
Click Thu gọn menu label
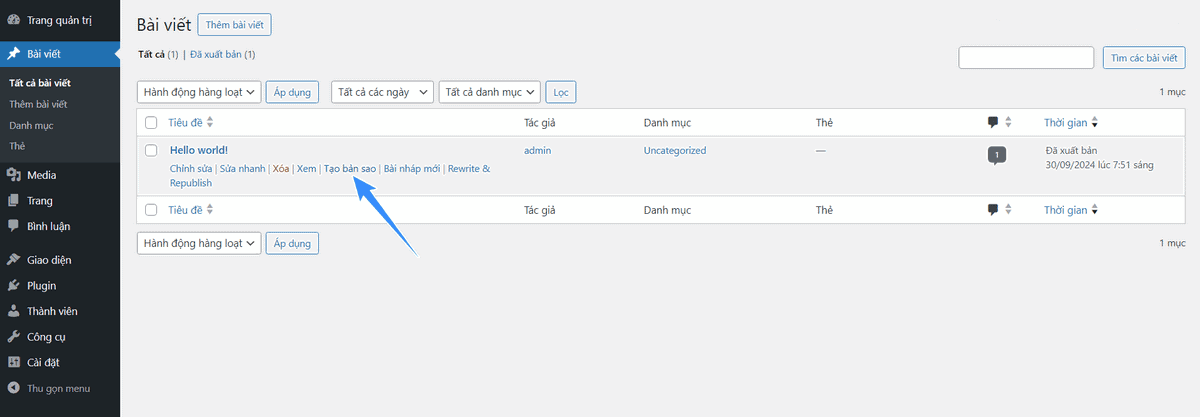pyautogui.click(x=58, y=388)
